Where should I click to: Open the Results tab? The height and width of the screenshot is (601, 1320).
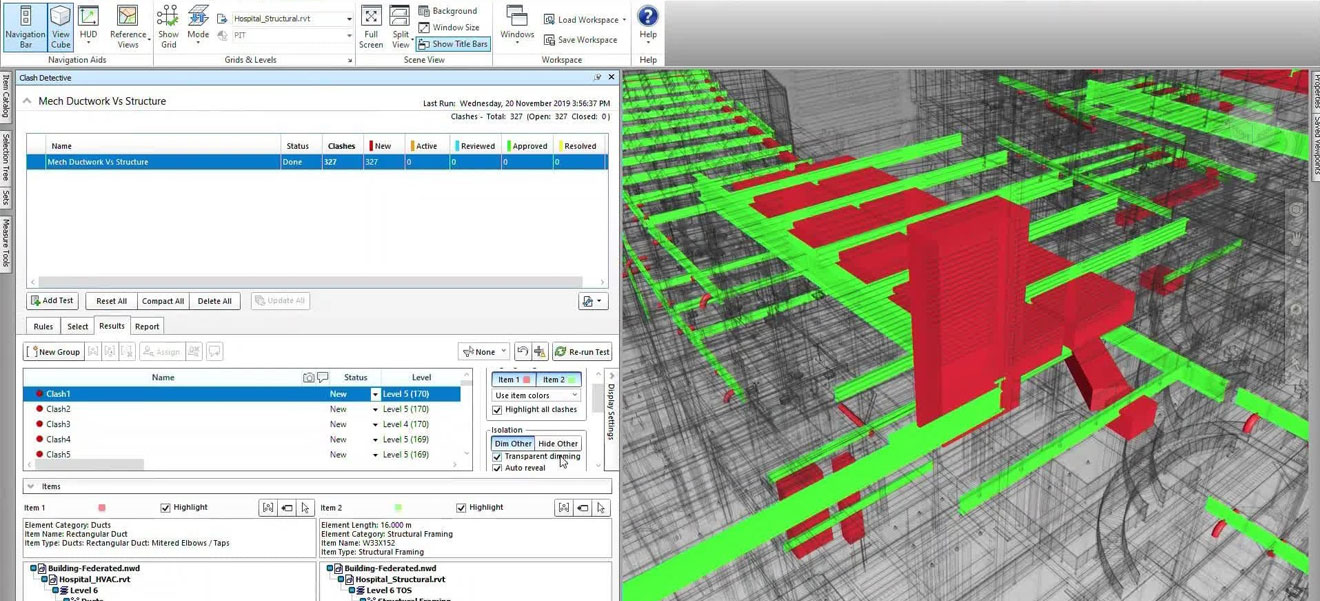pos(112,326)
